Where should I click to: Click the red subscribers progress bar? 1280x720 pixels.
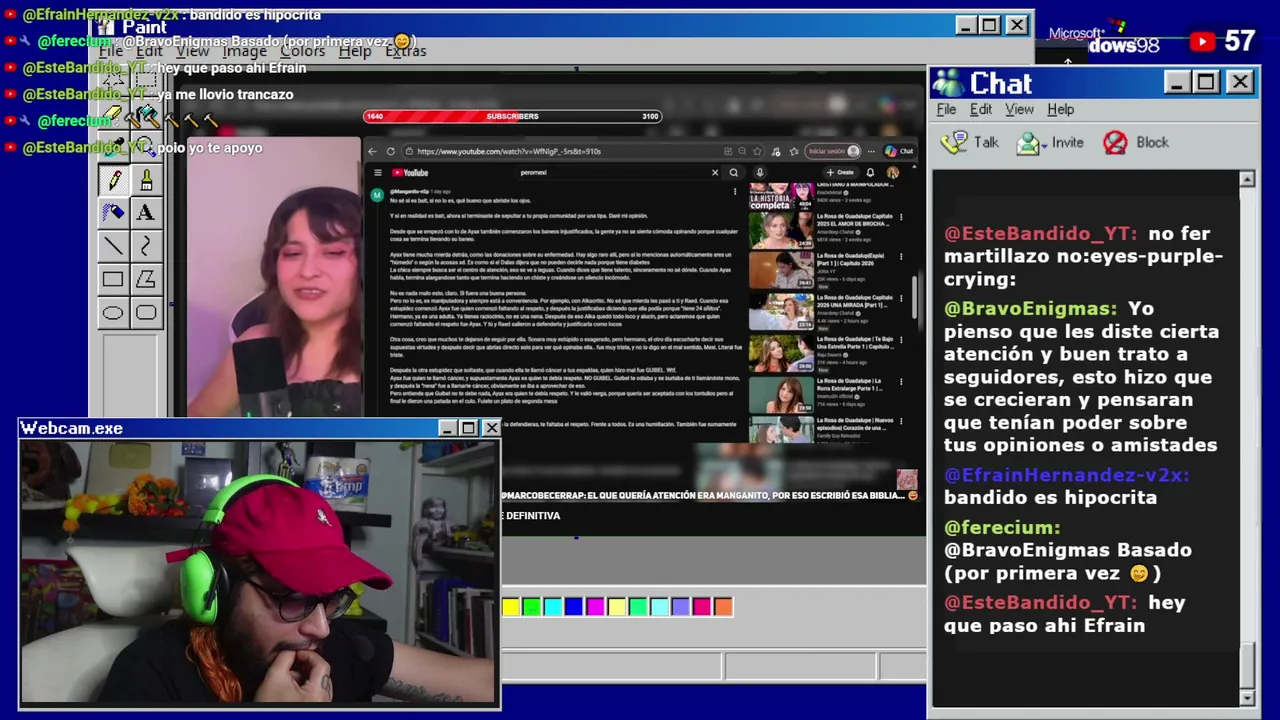(512, 116)
